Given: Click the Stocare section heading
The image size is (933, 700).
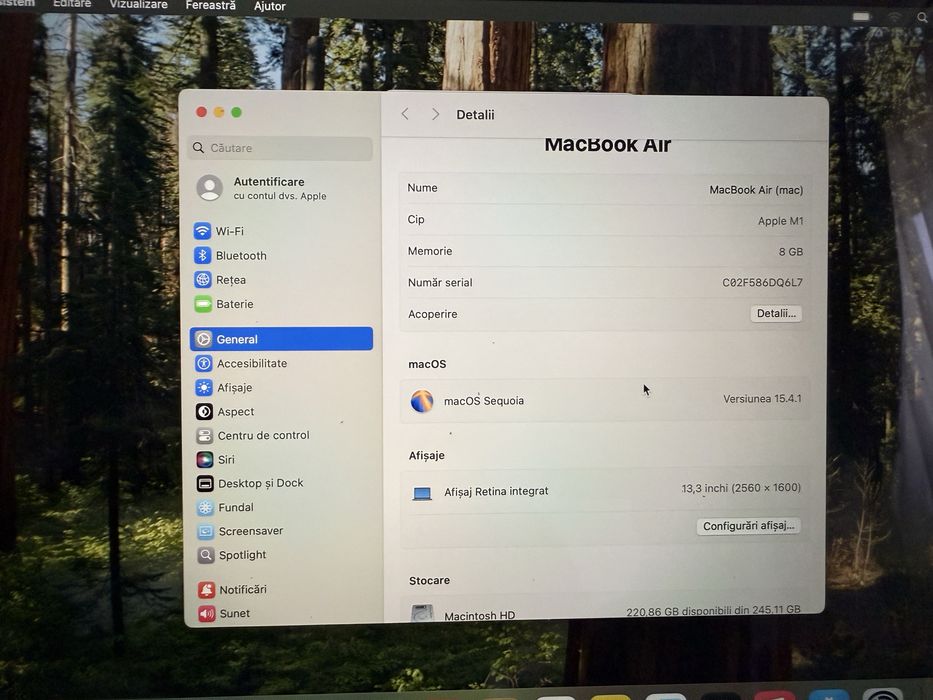Looking at the screenshot, I should point(429,580).
